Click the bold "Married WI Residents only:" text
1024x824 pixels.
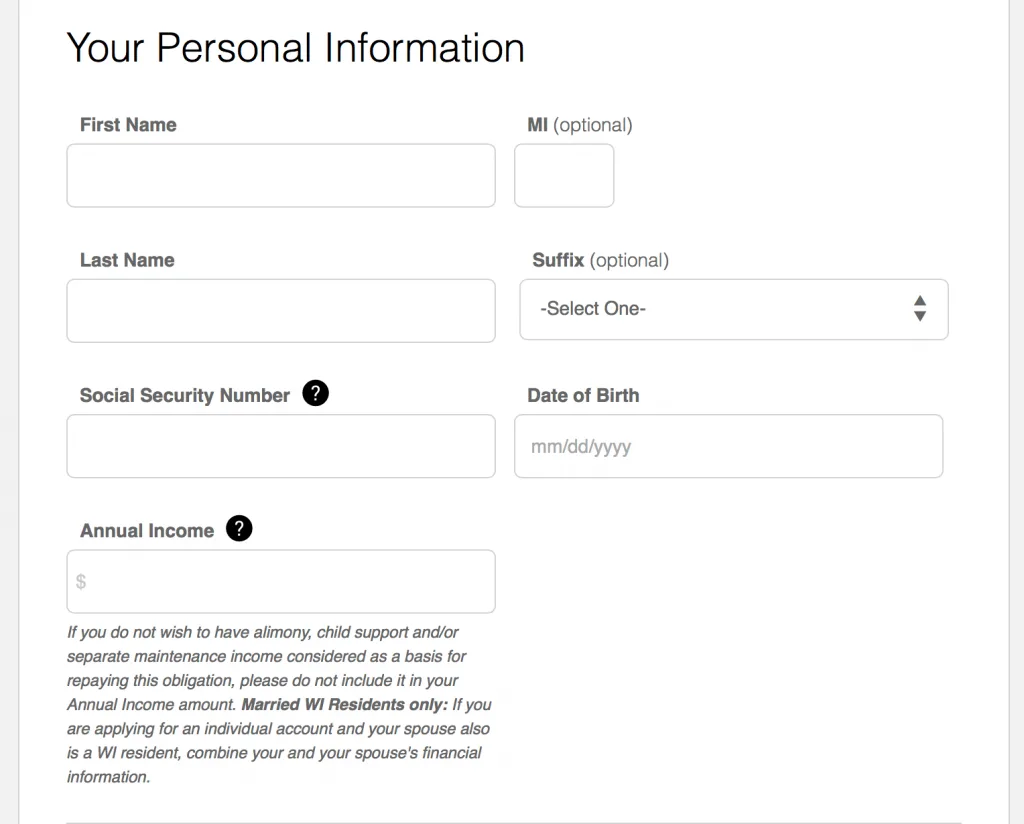click(345, 705)
